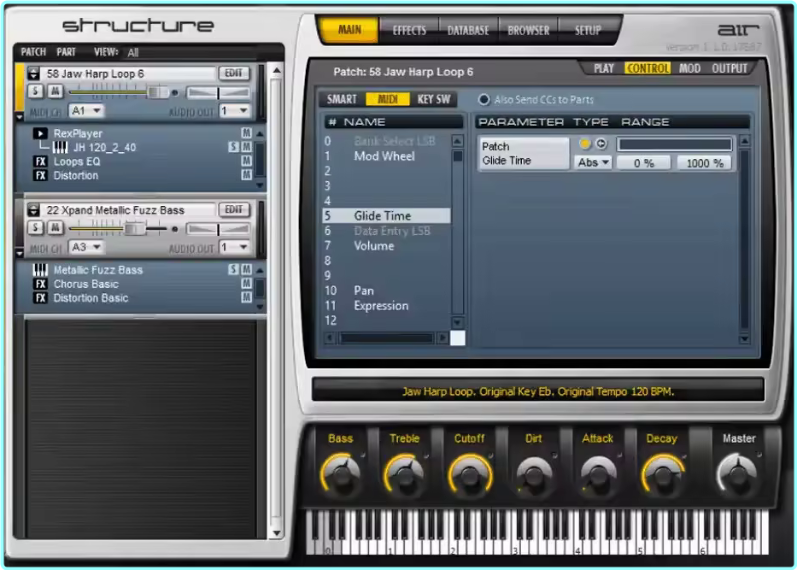Viewport: 797px width, 570px height.
Task: Open the Mod sub-page
Action: pos(690,68)
